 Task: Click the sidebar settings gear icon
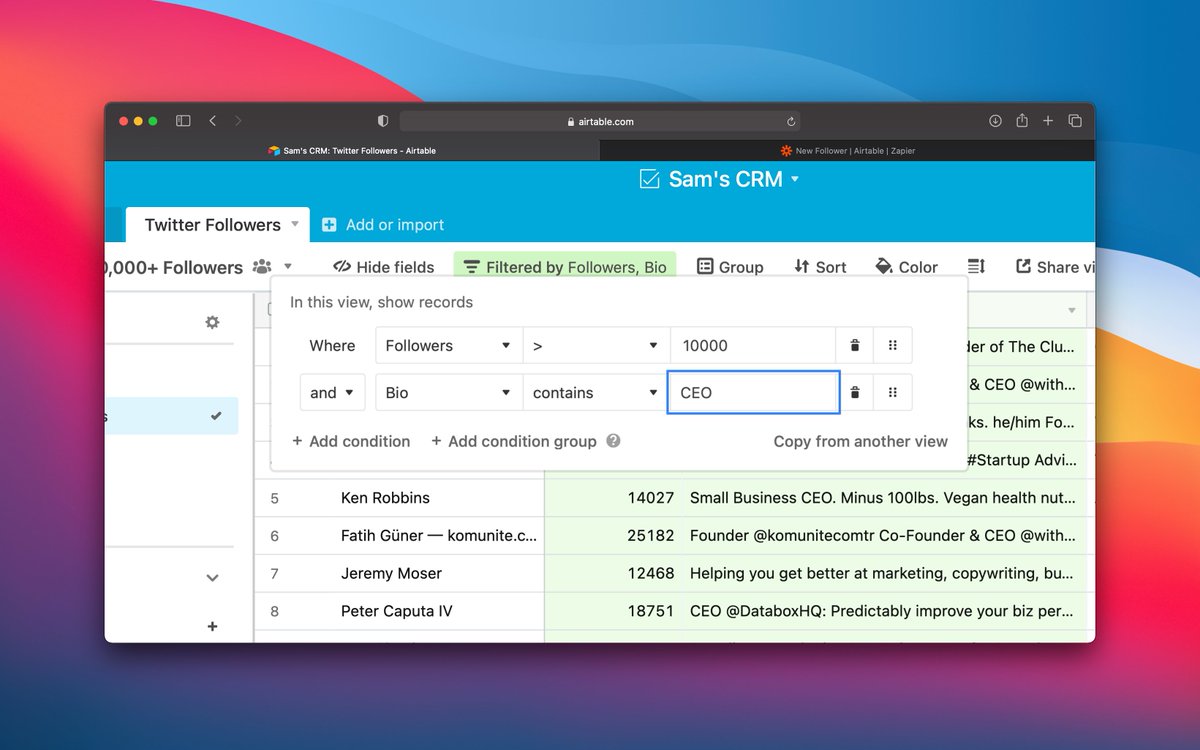pyautogui.click(x=212, y=322)
